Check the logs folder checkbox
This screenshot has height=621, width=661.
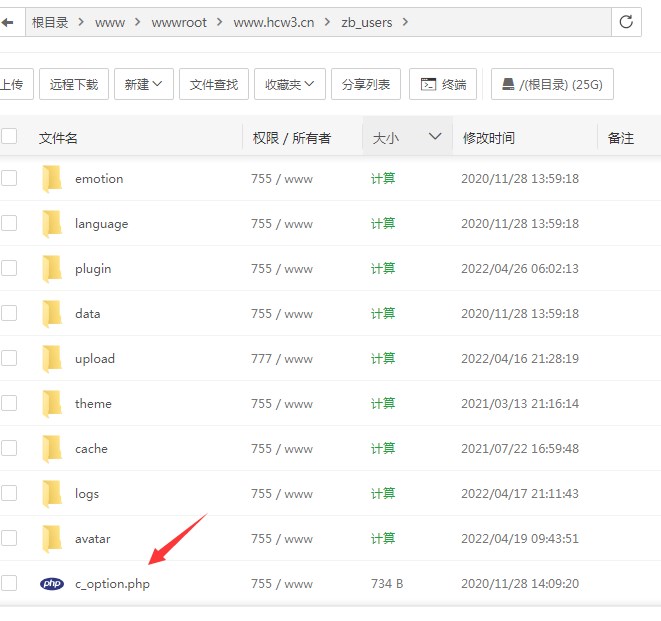click(x=9, y=493)
